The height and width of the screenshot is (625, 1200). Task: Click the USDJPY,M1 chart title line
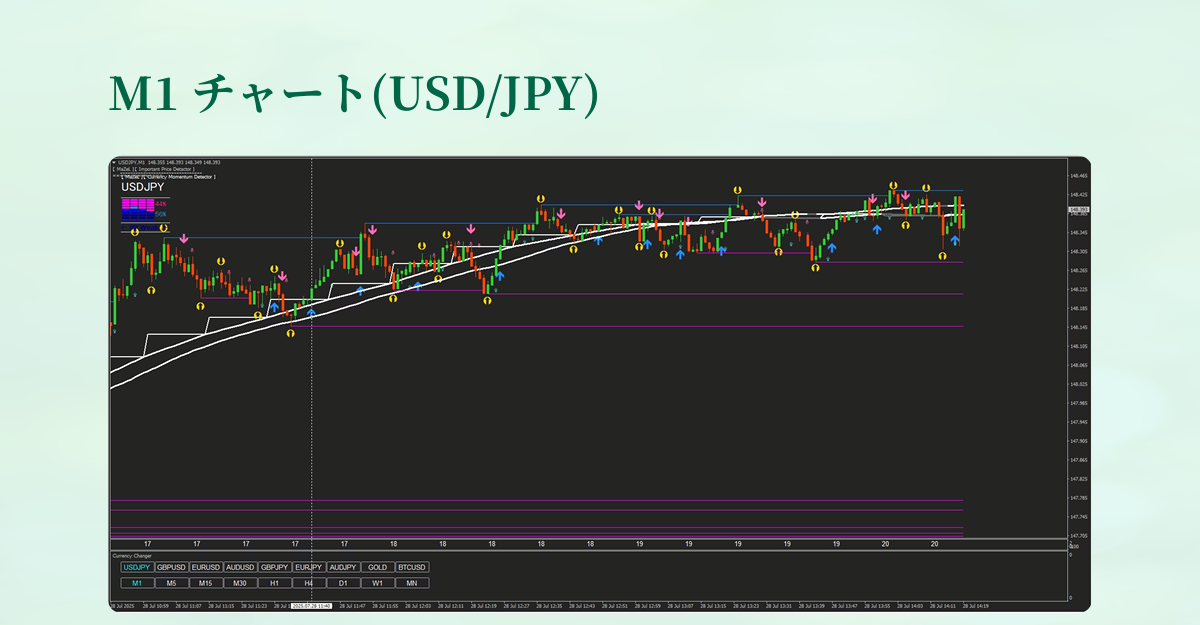(x=169, y=162)
